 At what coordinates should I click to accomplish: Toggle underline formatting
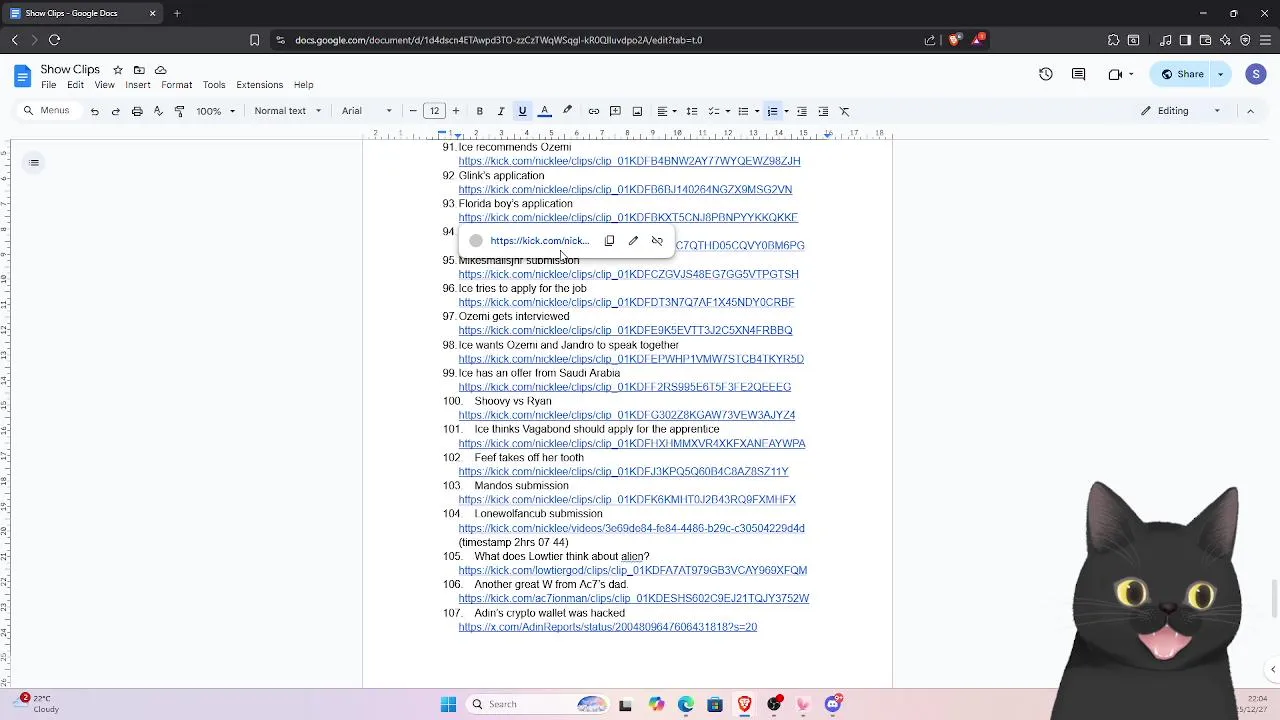[522, 111]
